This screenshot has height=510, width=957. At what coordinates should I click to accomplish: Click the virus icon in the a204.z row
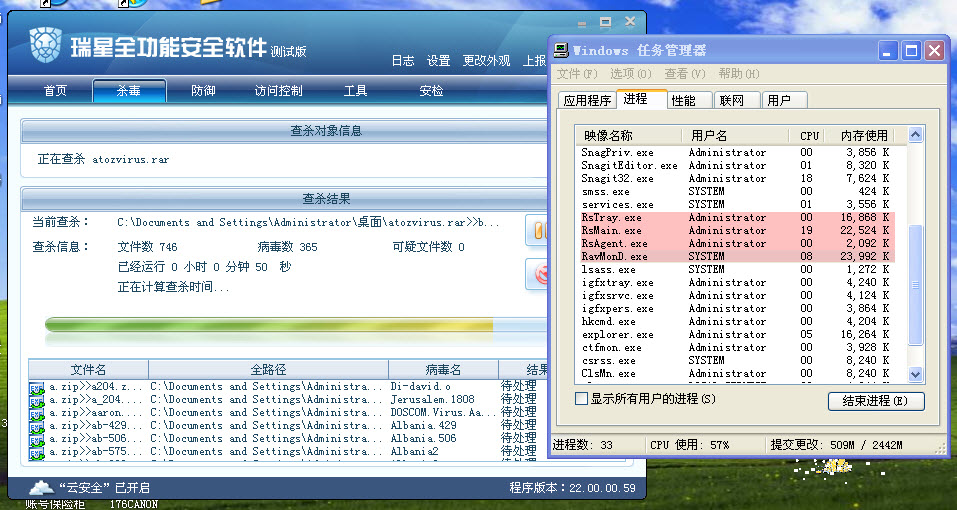pos(37,387)
